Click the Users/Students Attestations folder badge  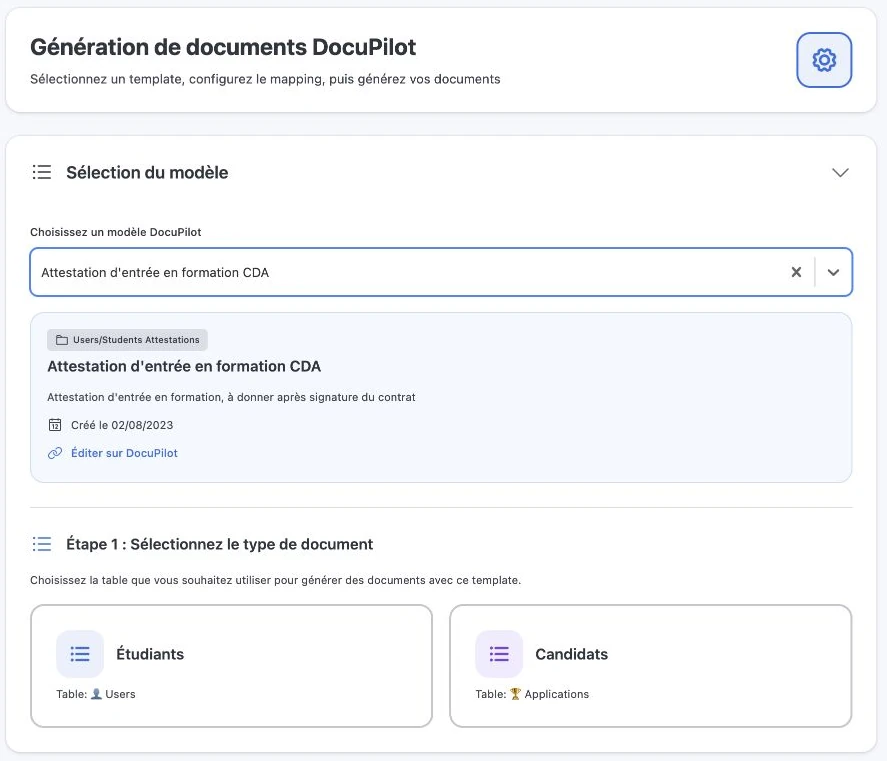point(127,340)
